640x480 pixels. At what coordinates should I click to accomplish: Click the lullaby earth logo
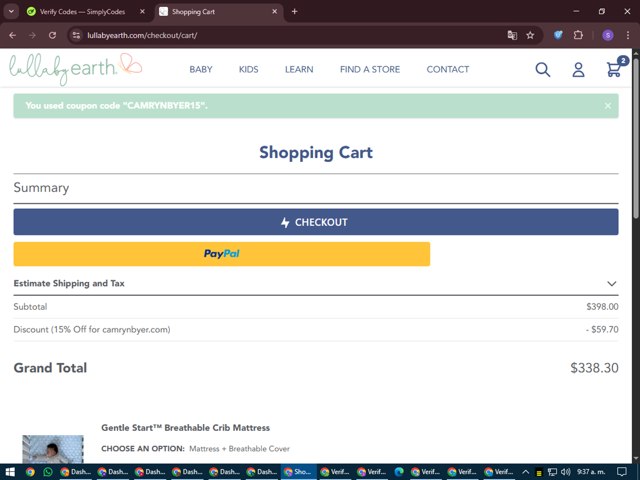click(x=76, y=69)
